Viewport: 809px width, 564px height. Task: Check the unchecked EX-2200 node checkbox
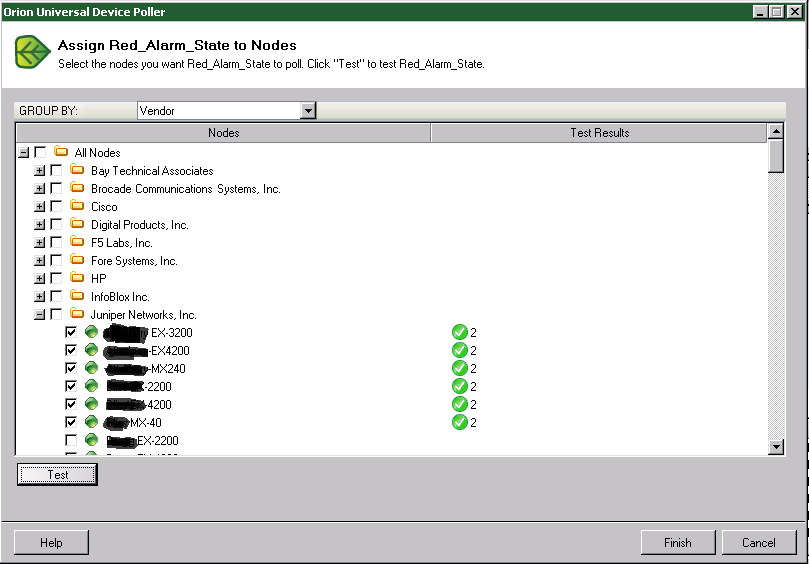[71, 440]
